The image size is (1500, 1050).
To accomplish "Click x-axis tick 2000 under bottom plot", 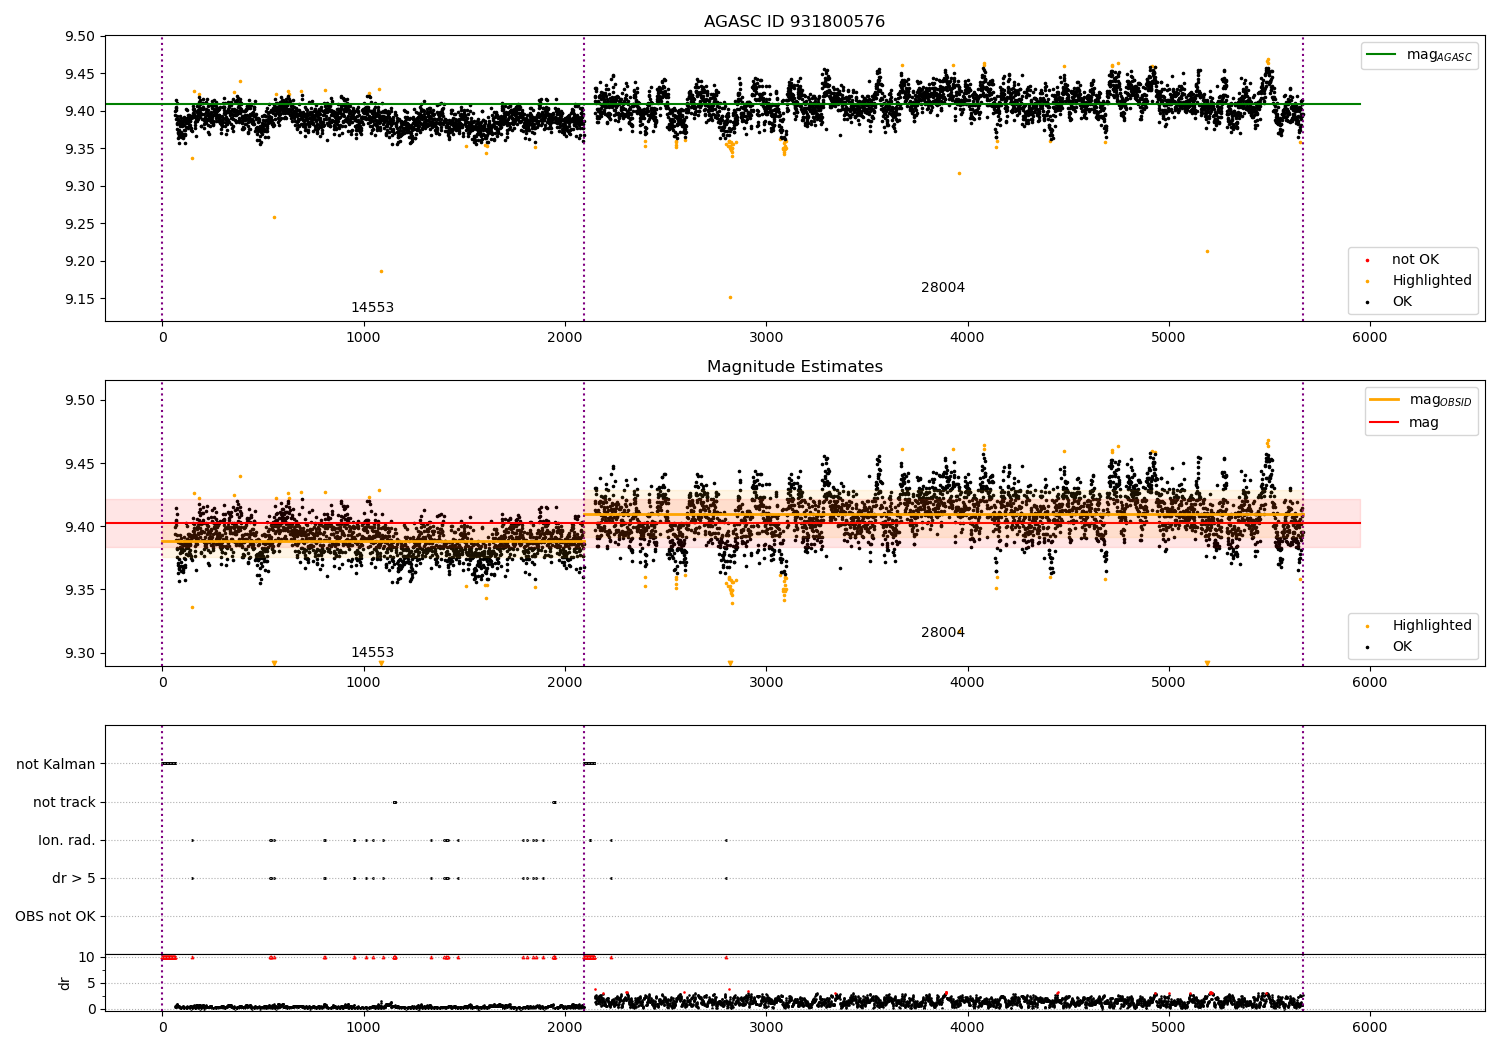I will coord(565,1027).
